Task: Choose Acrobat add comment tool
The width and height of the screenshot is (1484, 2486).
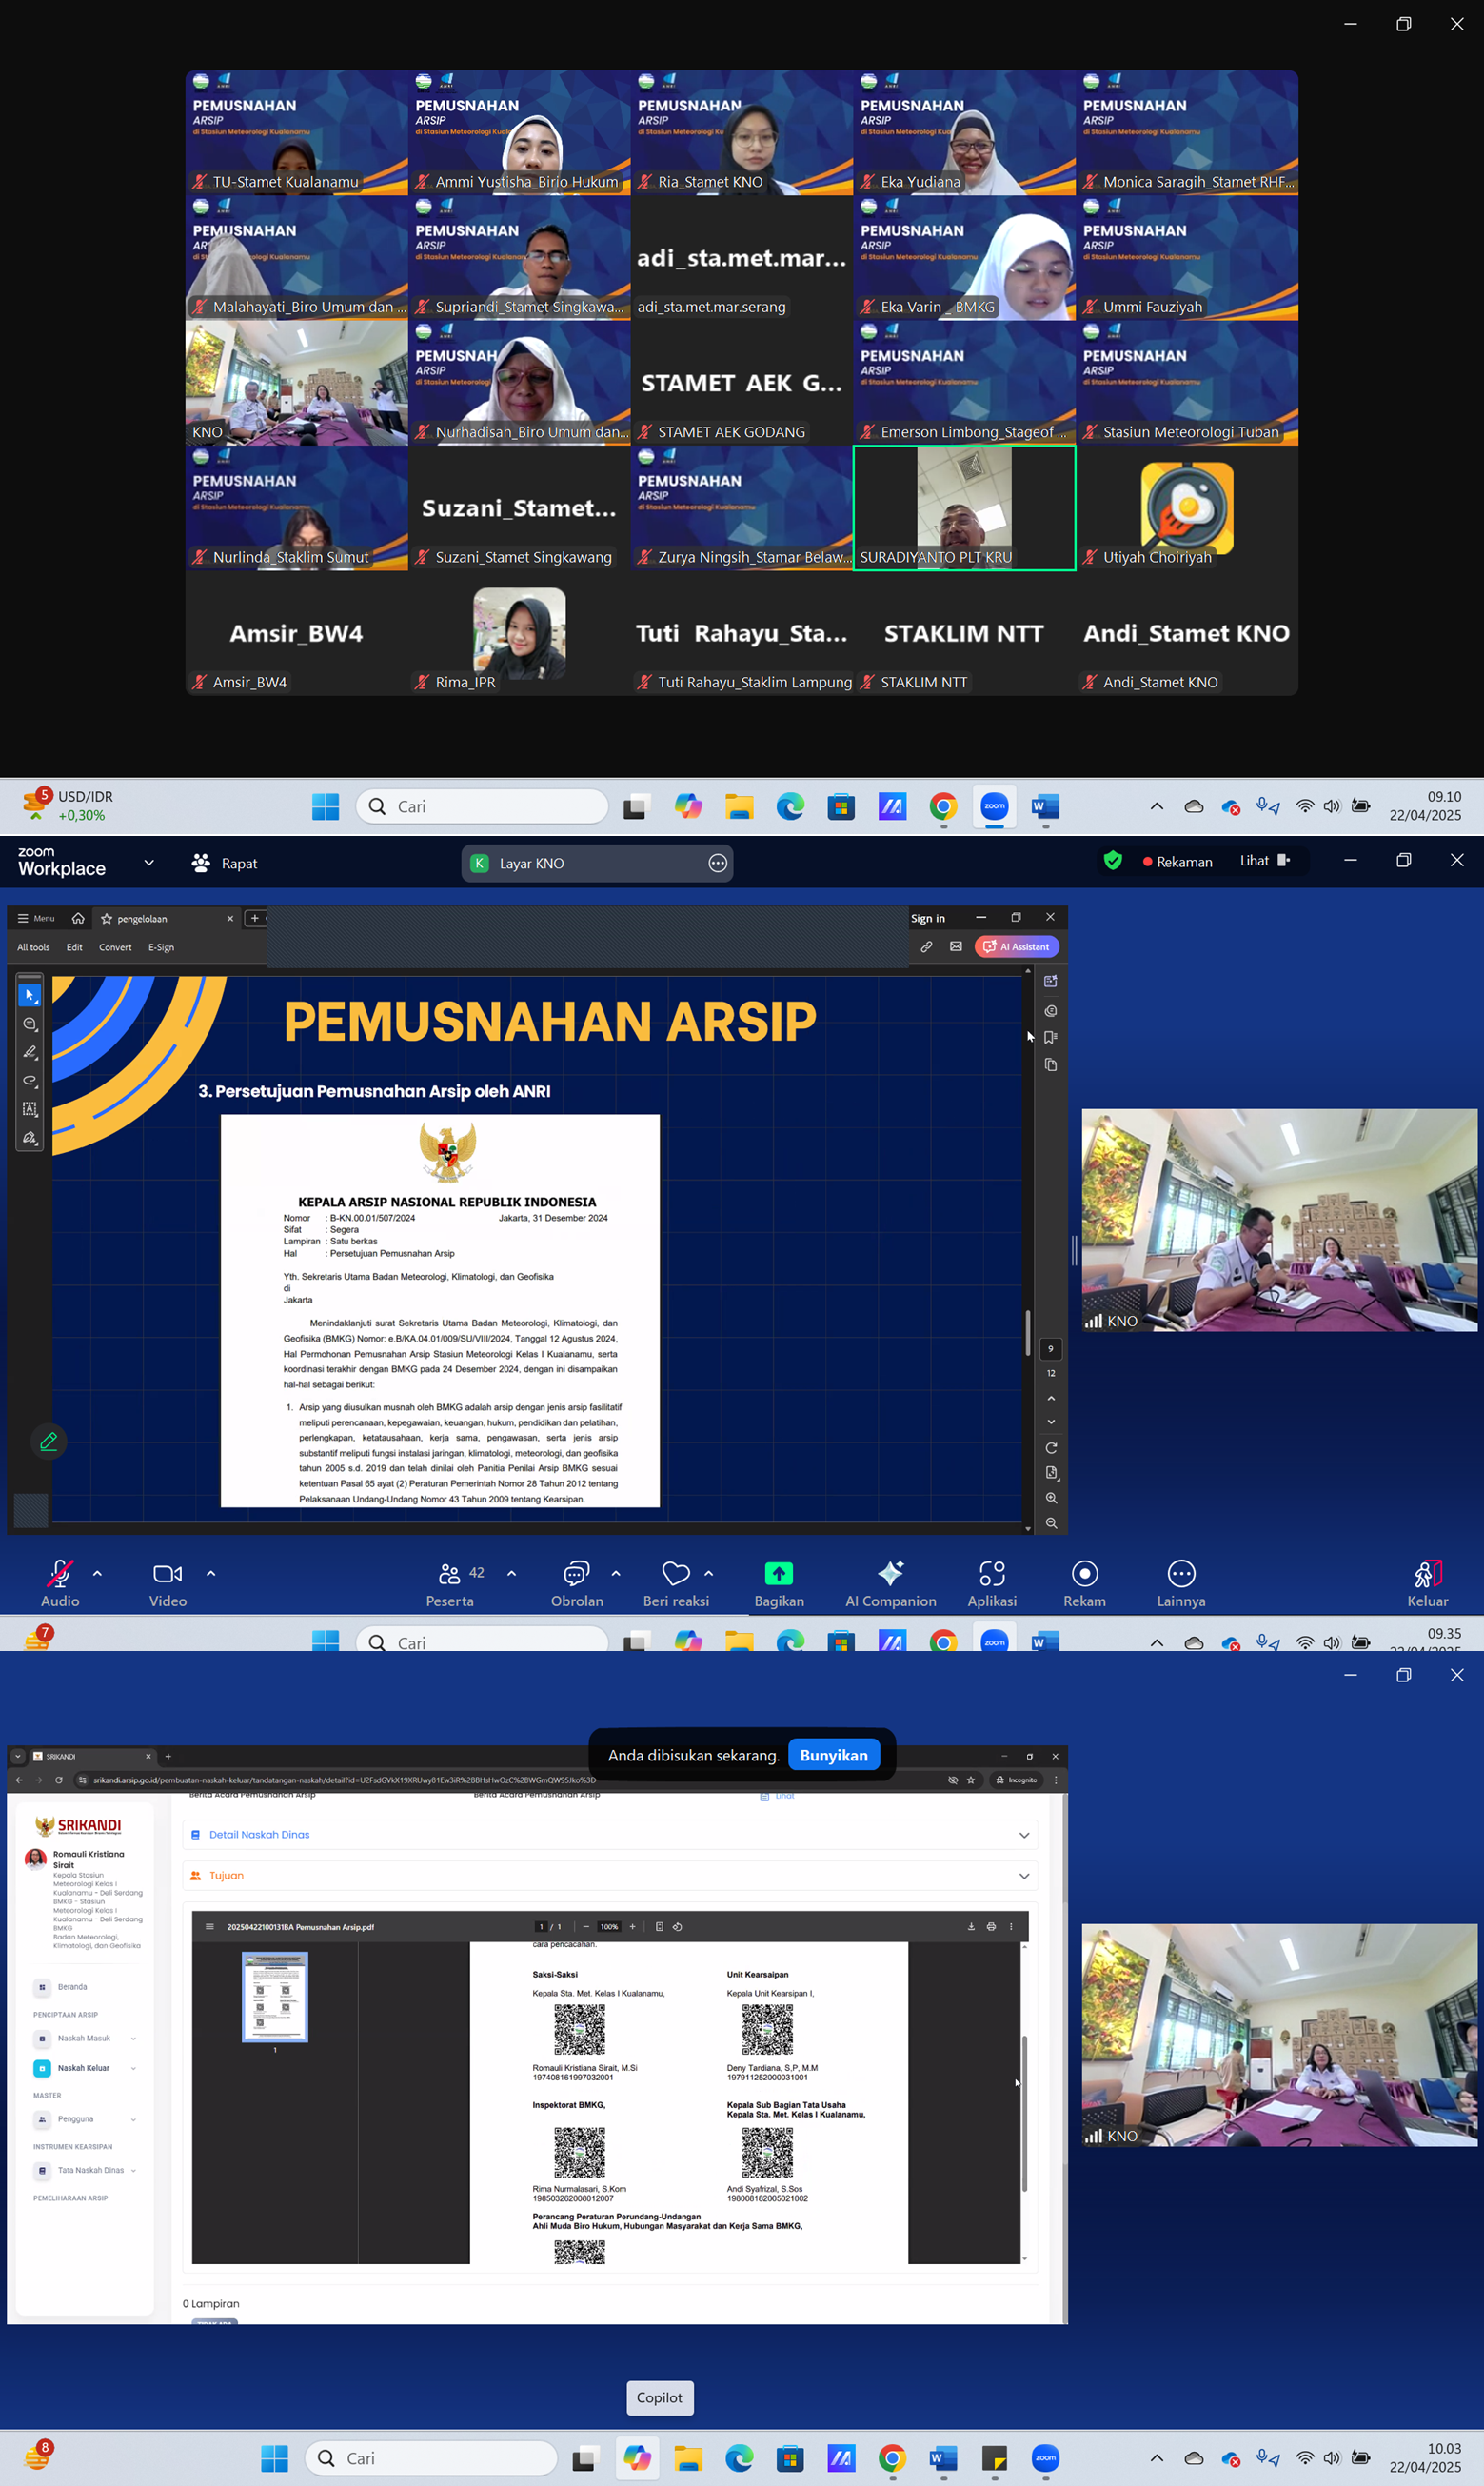Action: [30, 1024]
